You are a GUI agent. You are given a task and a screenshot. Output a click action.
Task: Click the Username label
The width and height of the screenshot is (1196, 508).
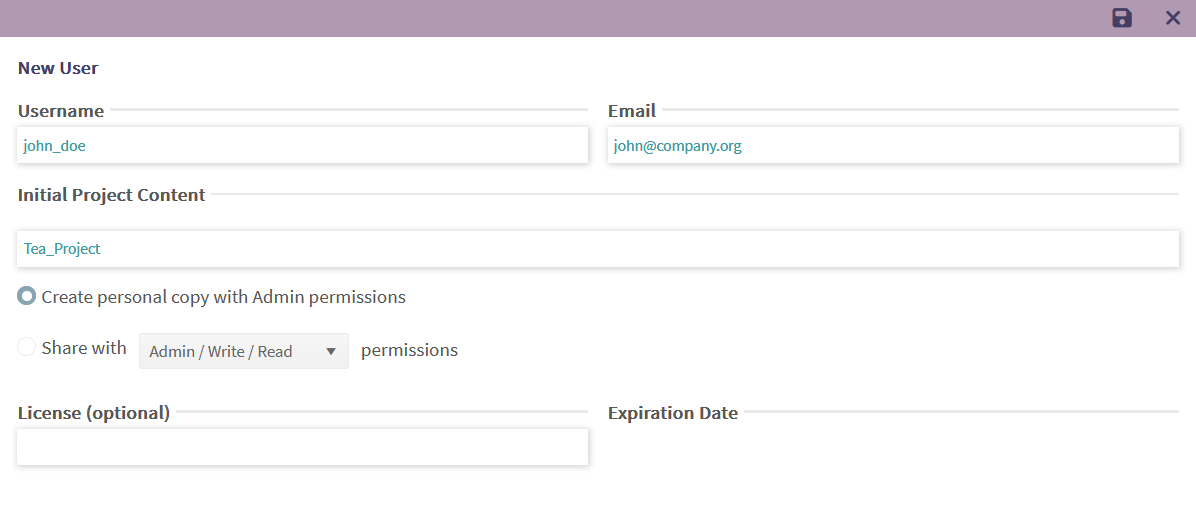coord(61,111)
